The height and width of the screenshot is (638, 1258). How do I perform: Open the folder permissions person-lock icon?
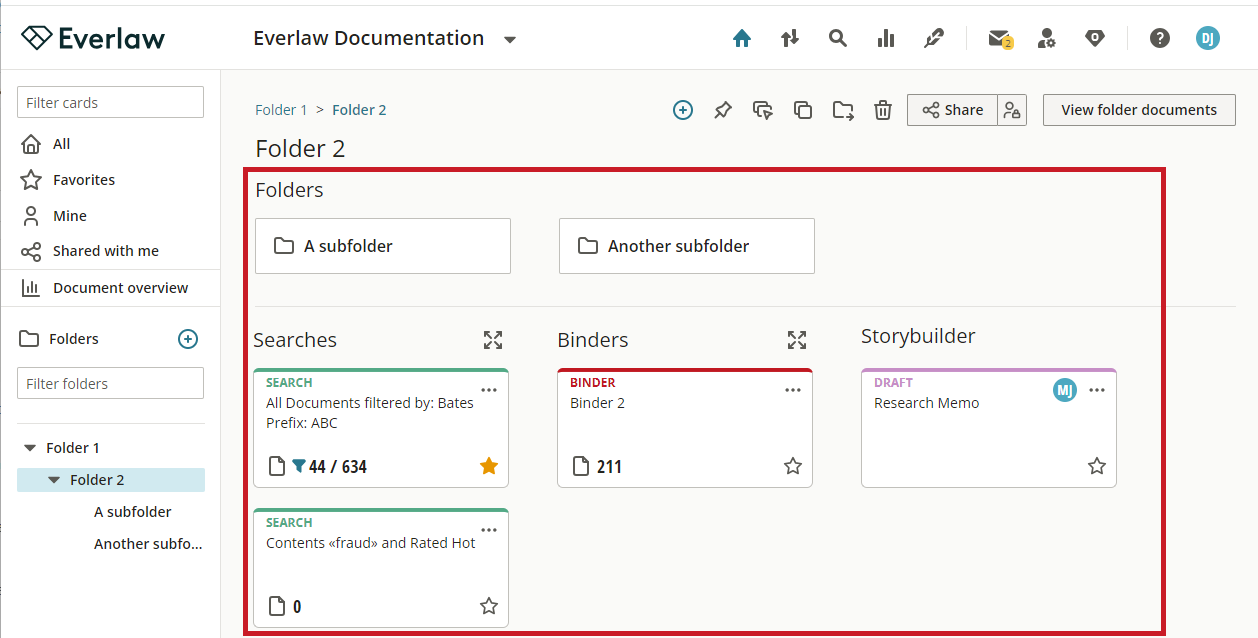coord(1012,110)
